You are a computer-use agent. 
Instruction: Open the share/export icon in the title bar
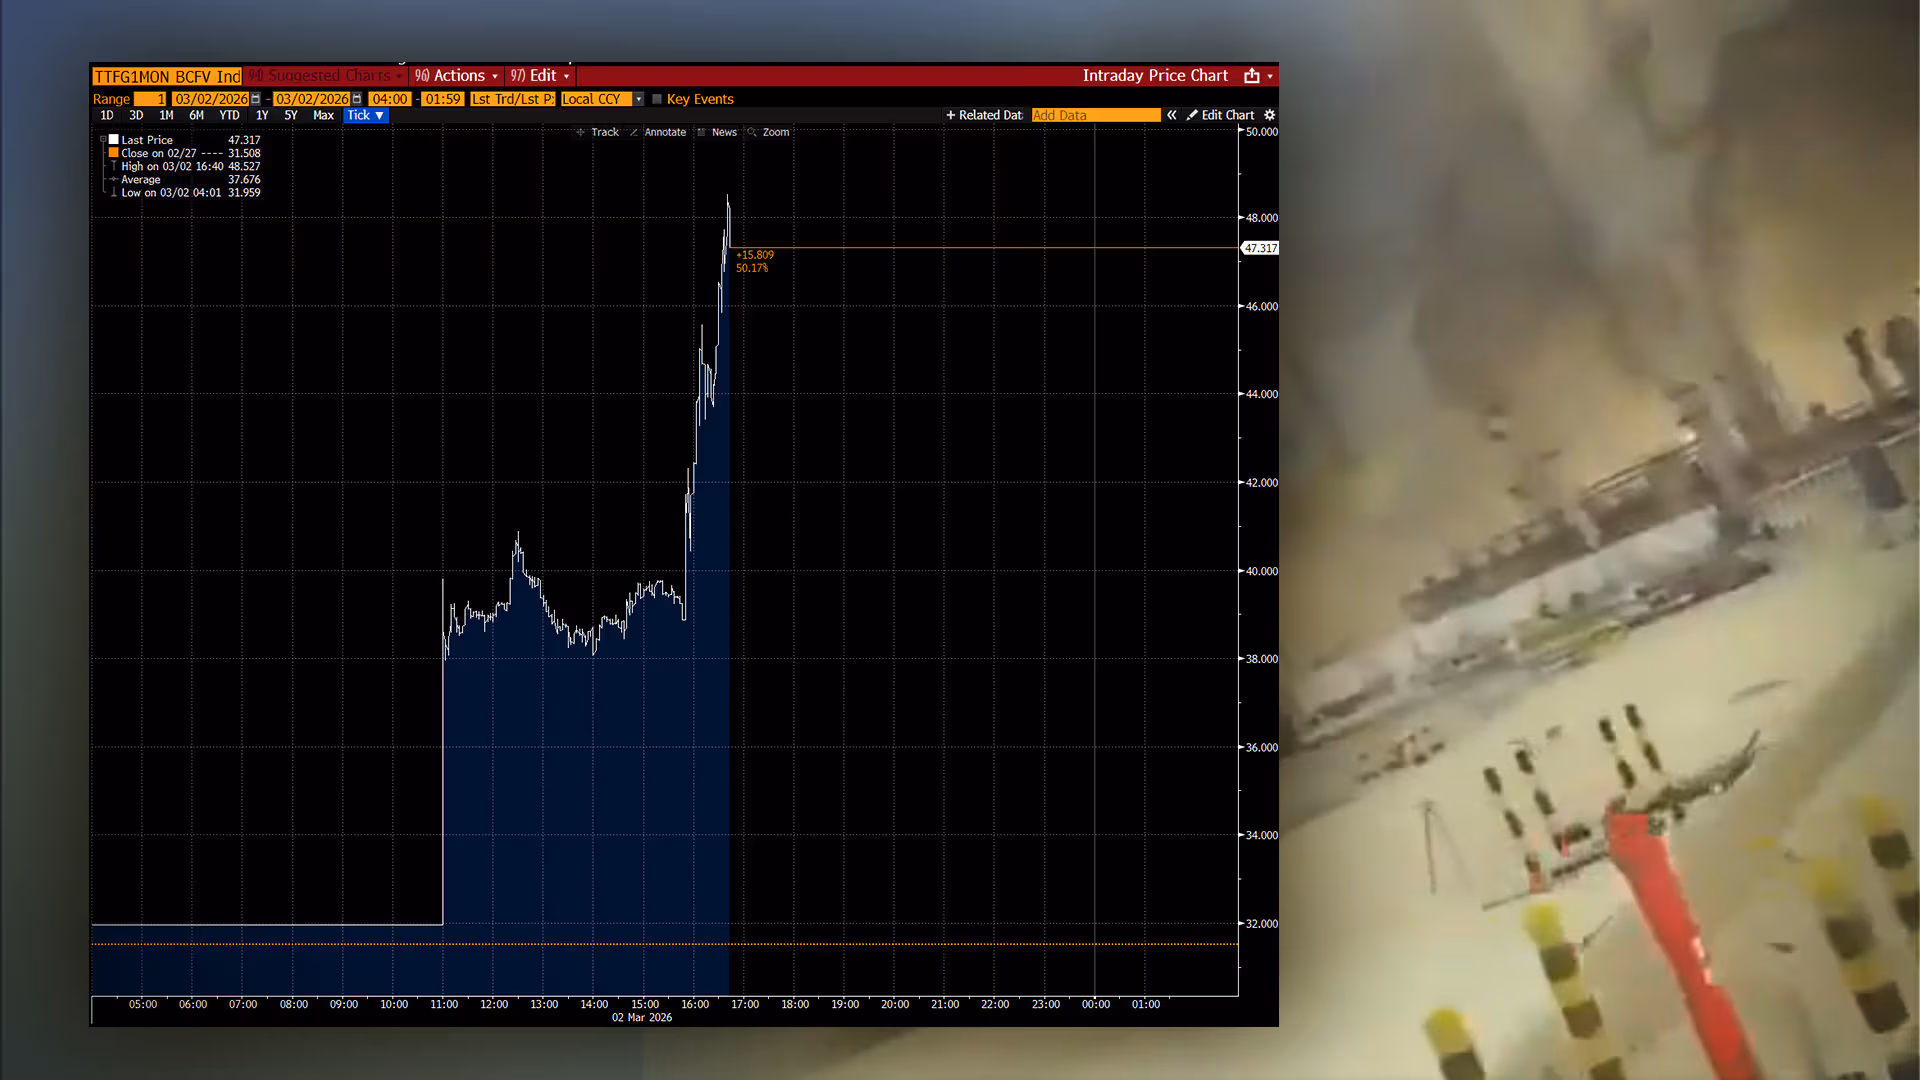tap(1251, 76)
